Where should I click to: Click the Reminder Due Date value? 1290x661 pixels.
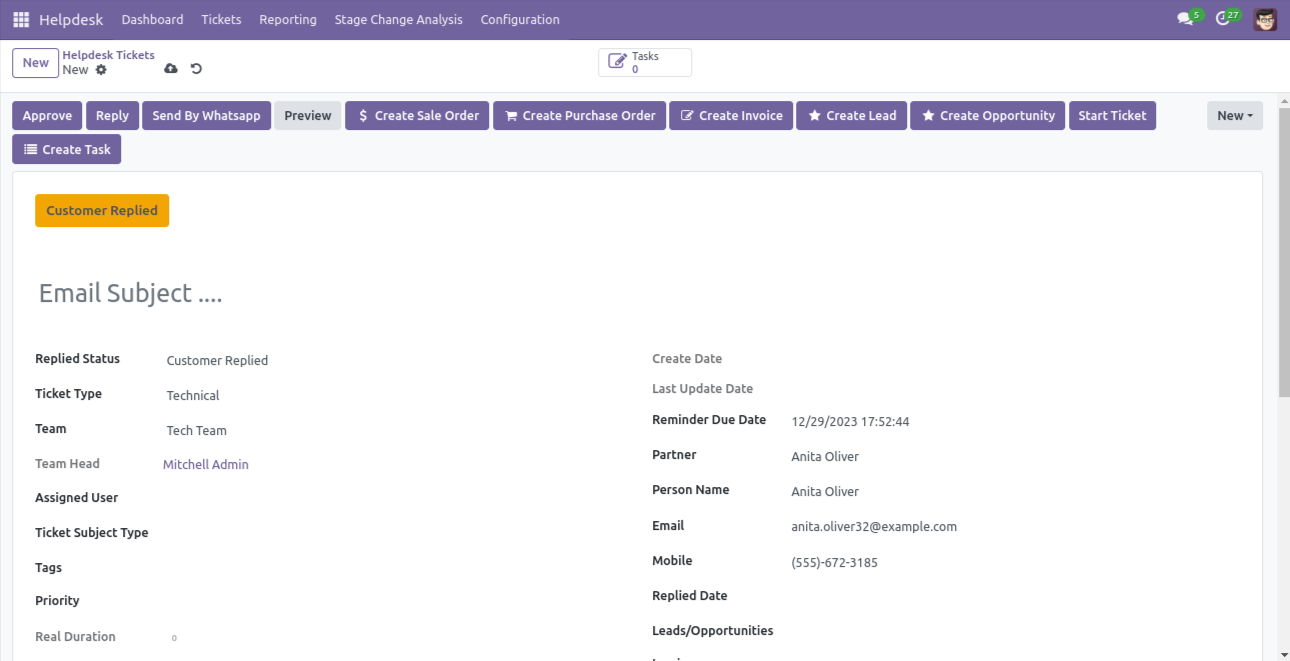coord(850,422)
